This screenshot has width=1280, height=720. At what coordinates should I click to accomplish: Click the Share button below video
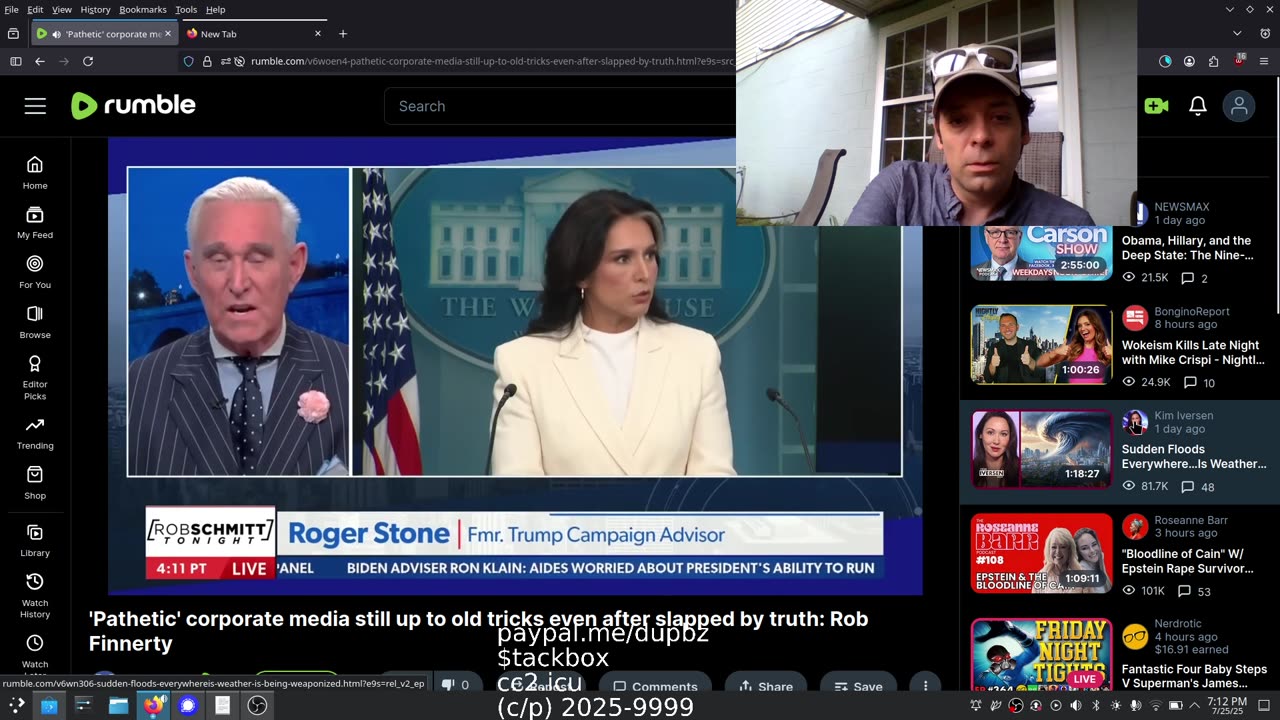pyautogui.click(x=766, y=686)
